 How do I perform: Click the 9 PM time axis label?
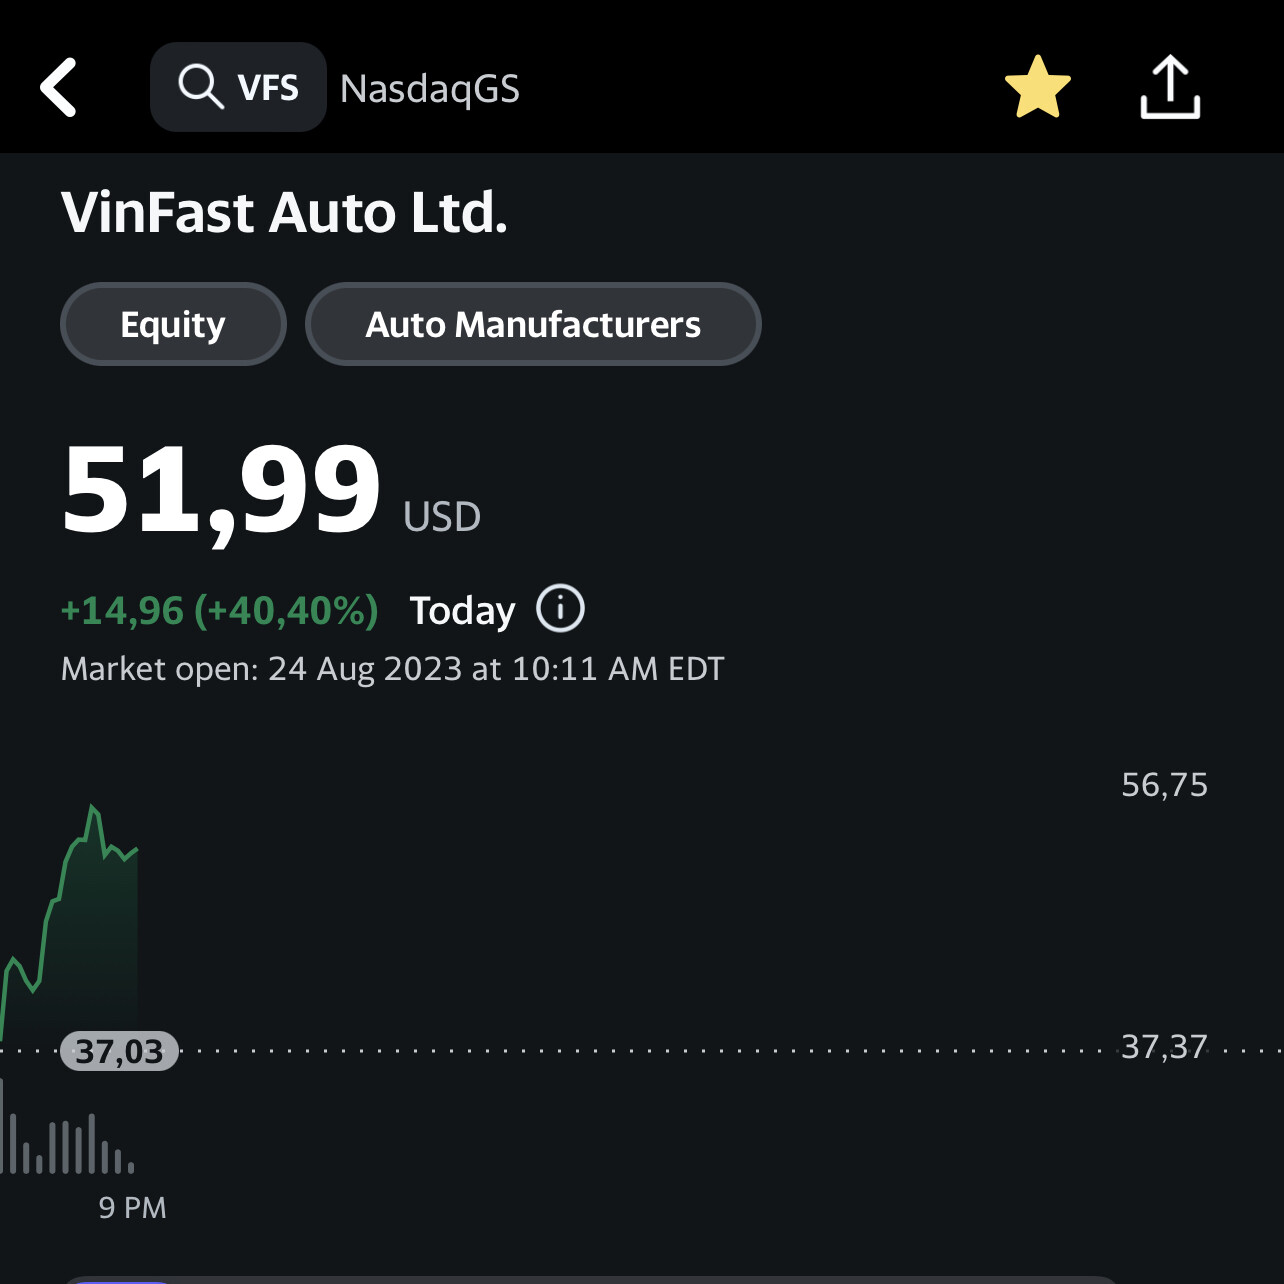[132, 1208]
